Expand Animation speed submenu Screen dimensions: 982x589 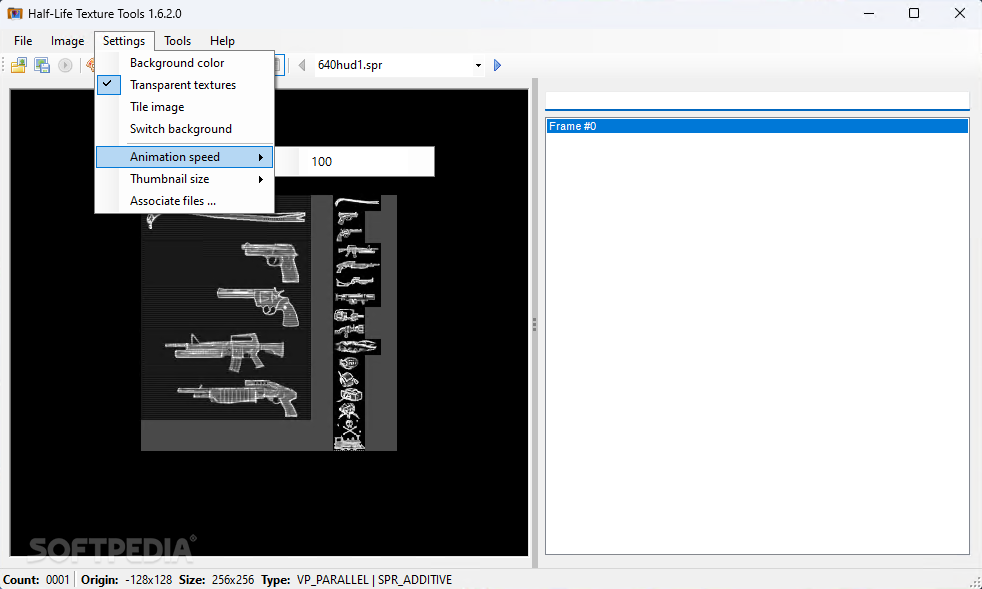tap(185, 157)
